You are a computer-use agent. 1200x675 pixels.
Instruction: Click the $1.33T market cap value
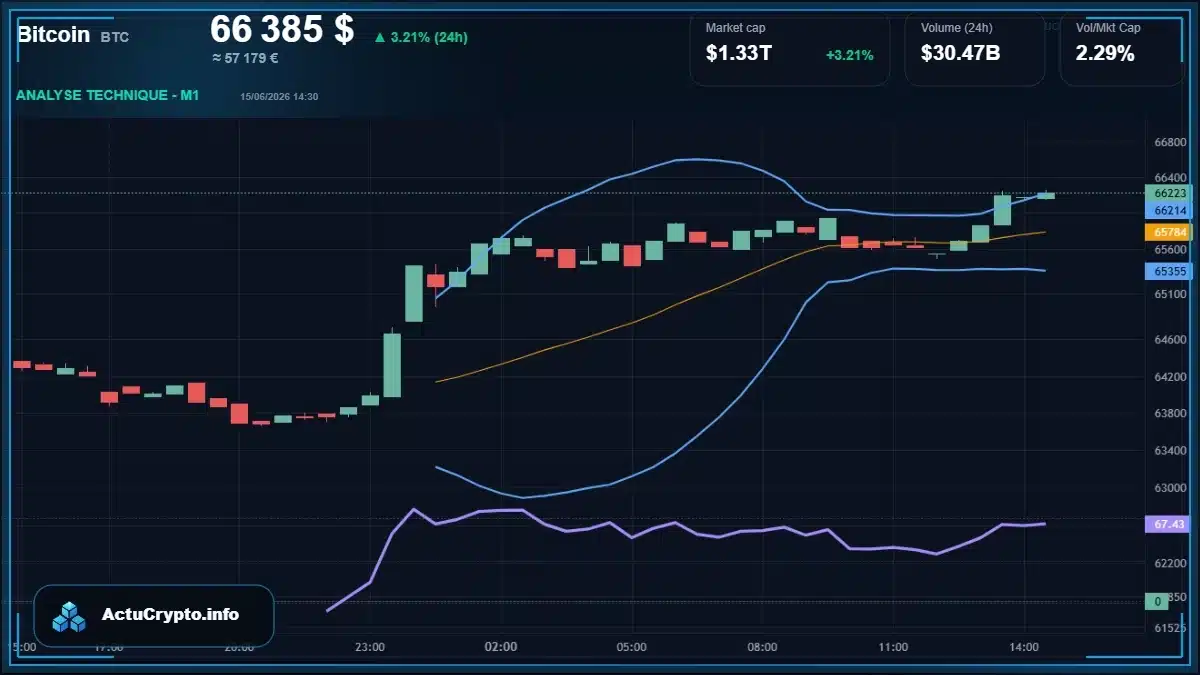tap(738, 54)
